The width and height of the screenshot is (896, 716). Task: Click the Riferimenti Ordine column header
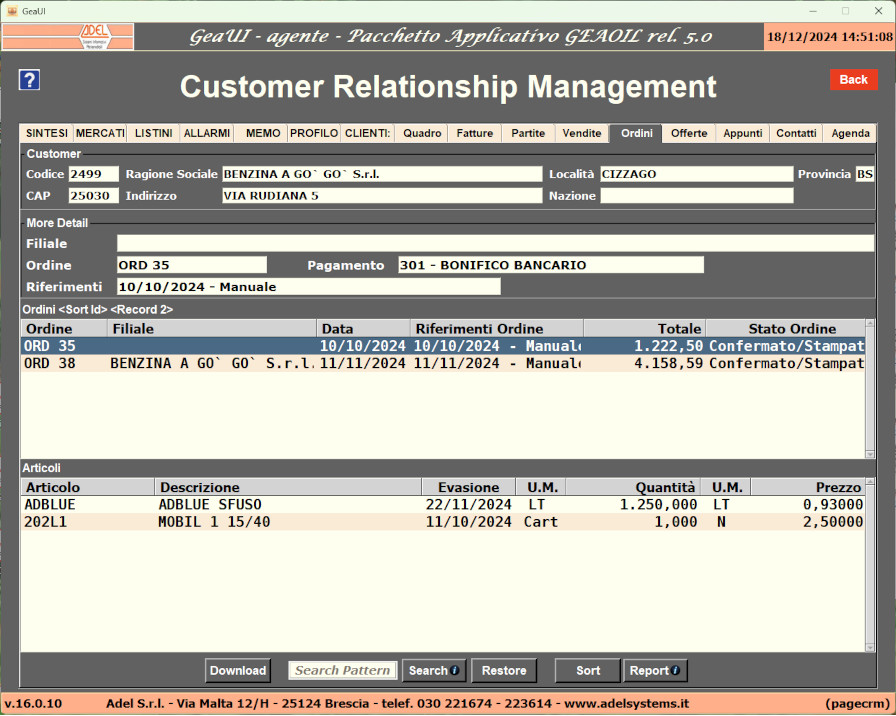[497, 329]
